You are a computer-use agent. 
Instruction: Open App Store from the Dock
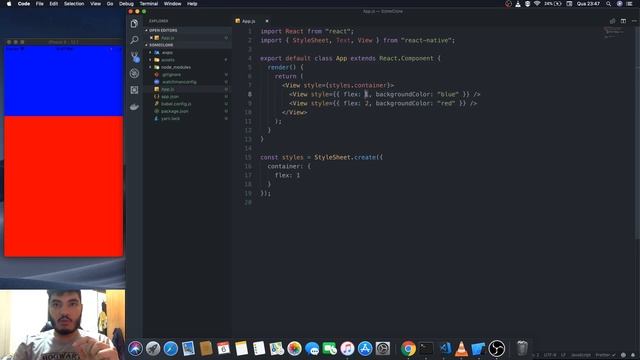(365, 349)
